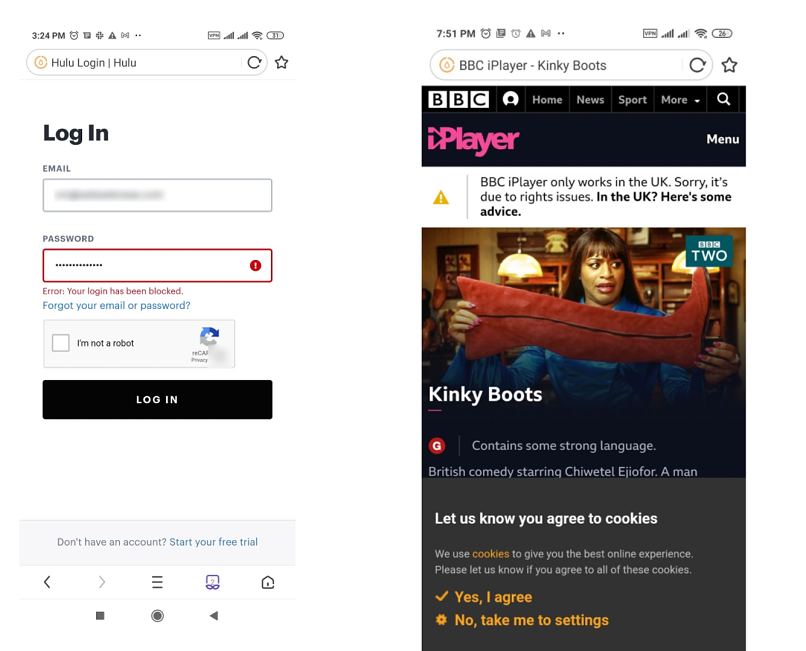Click the red password error icon

(255, 265)
